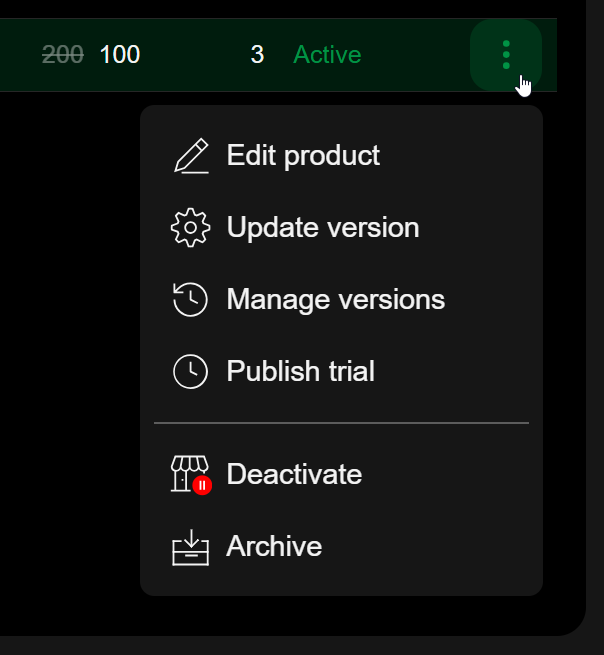Click the green Active status label

[327, 55]
